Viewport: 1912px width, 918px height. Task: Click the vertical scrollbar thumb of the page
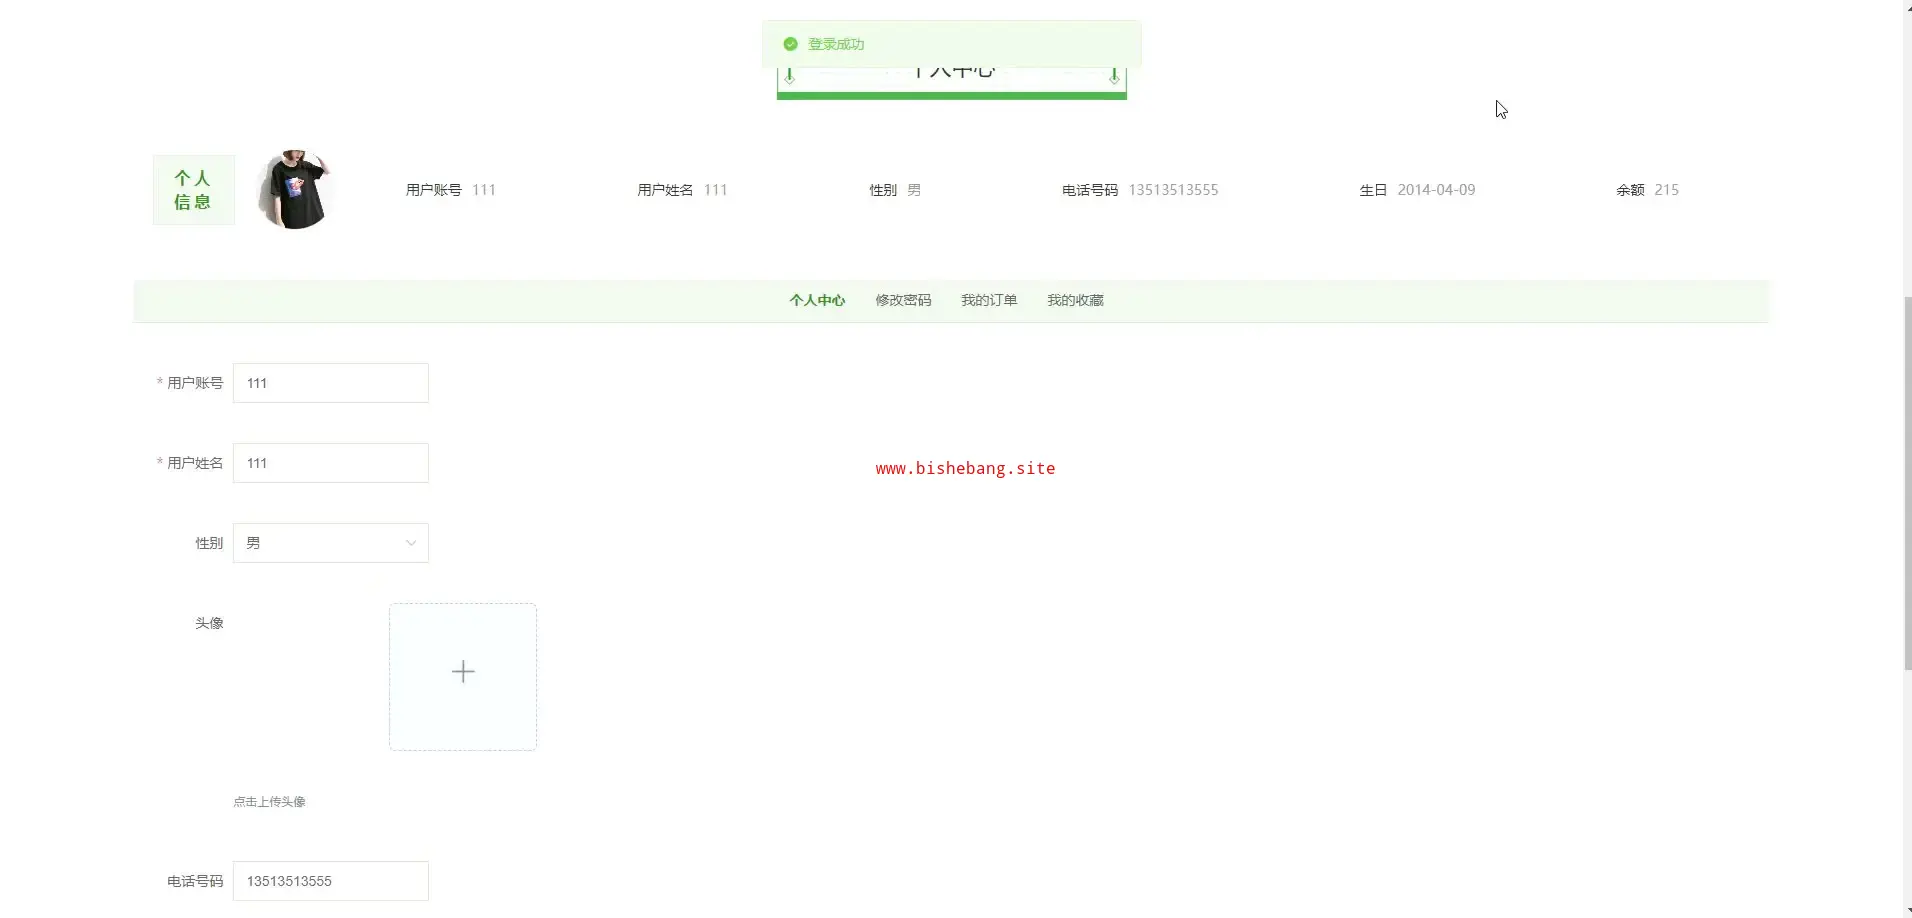pos(1907,483)
